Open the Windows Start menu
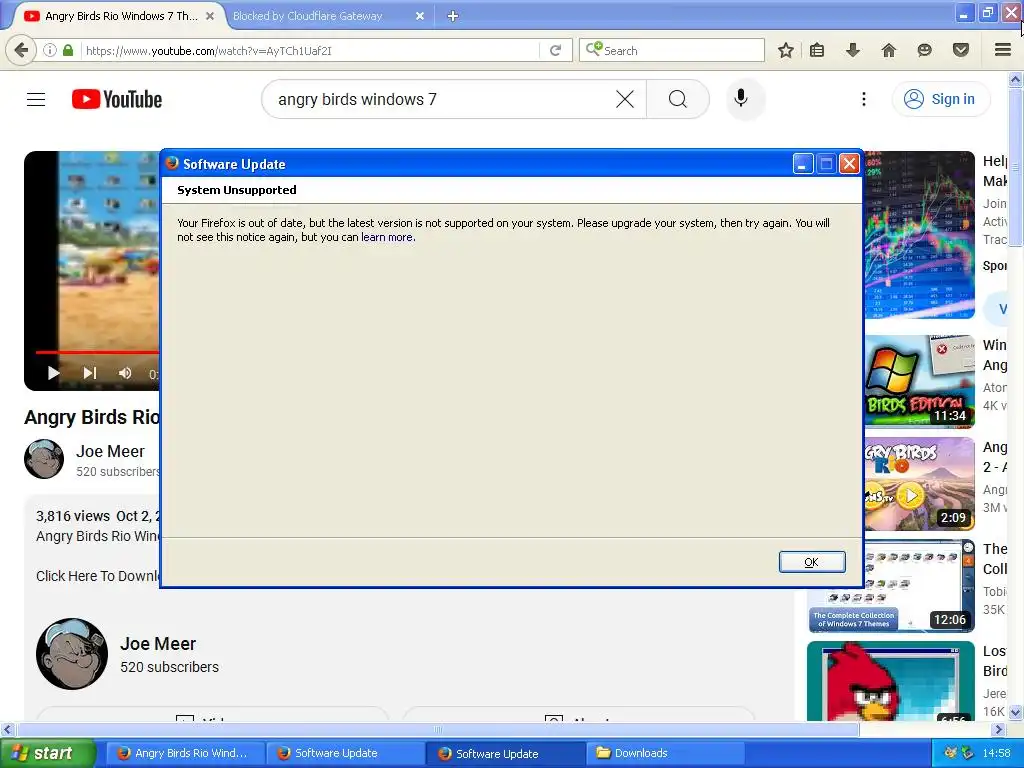Viewport: 1024px width, 768px height. tap(48, 753)
